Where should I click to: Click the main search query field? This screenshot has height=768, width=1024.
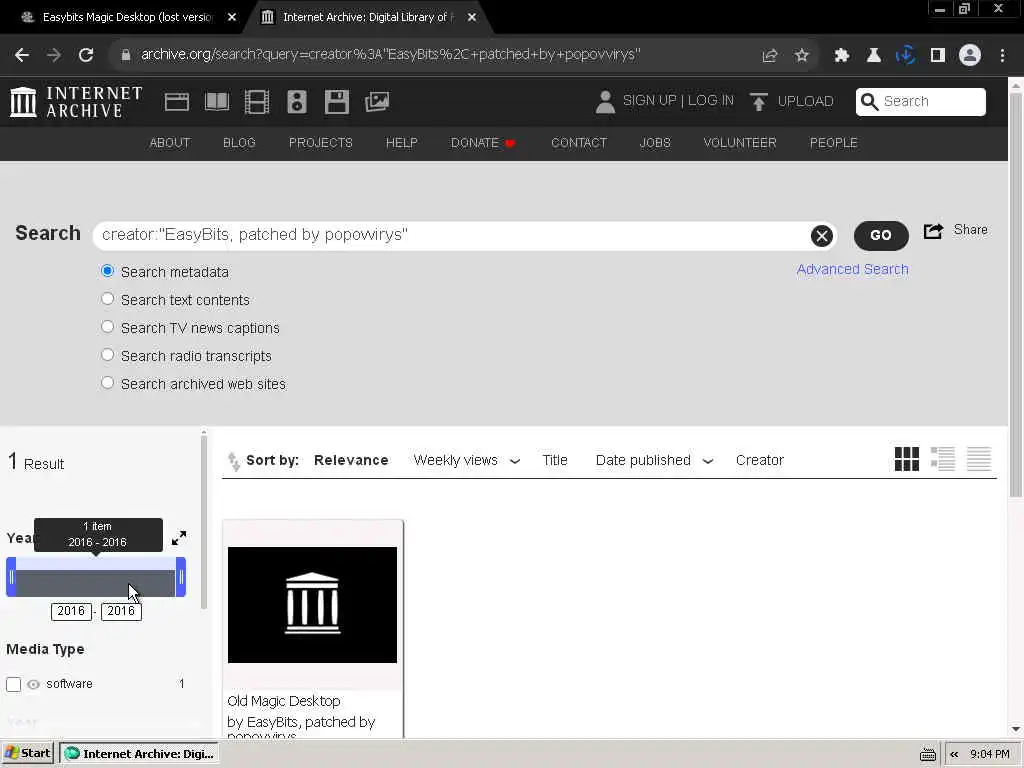pos(452,236)
